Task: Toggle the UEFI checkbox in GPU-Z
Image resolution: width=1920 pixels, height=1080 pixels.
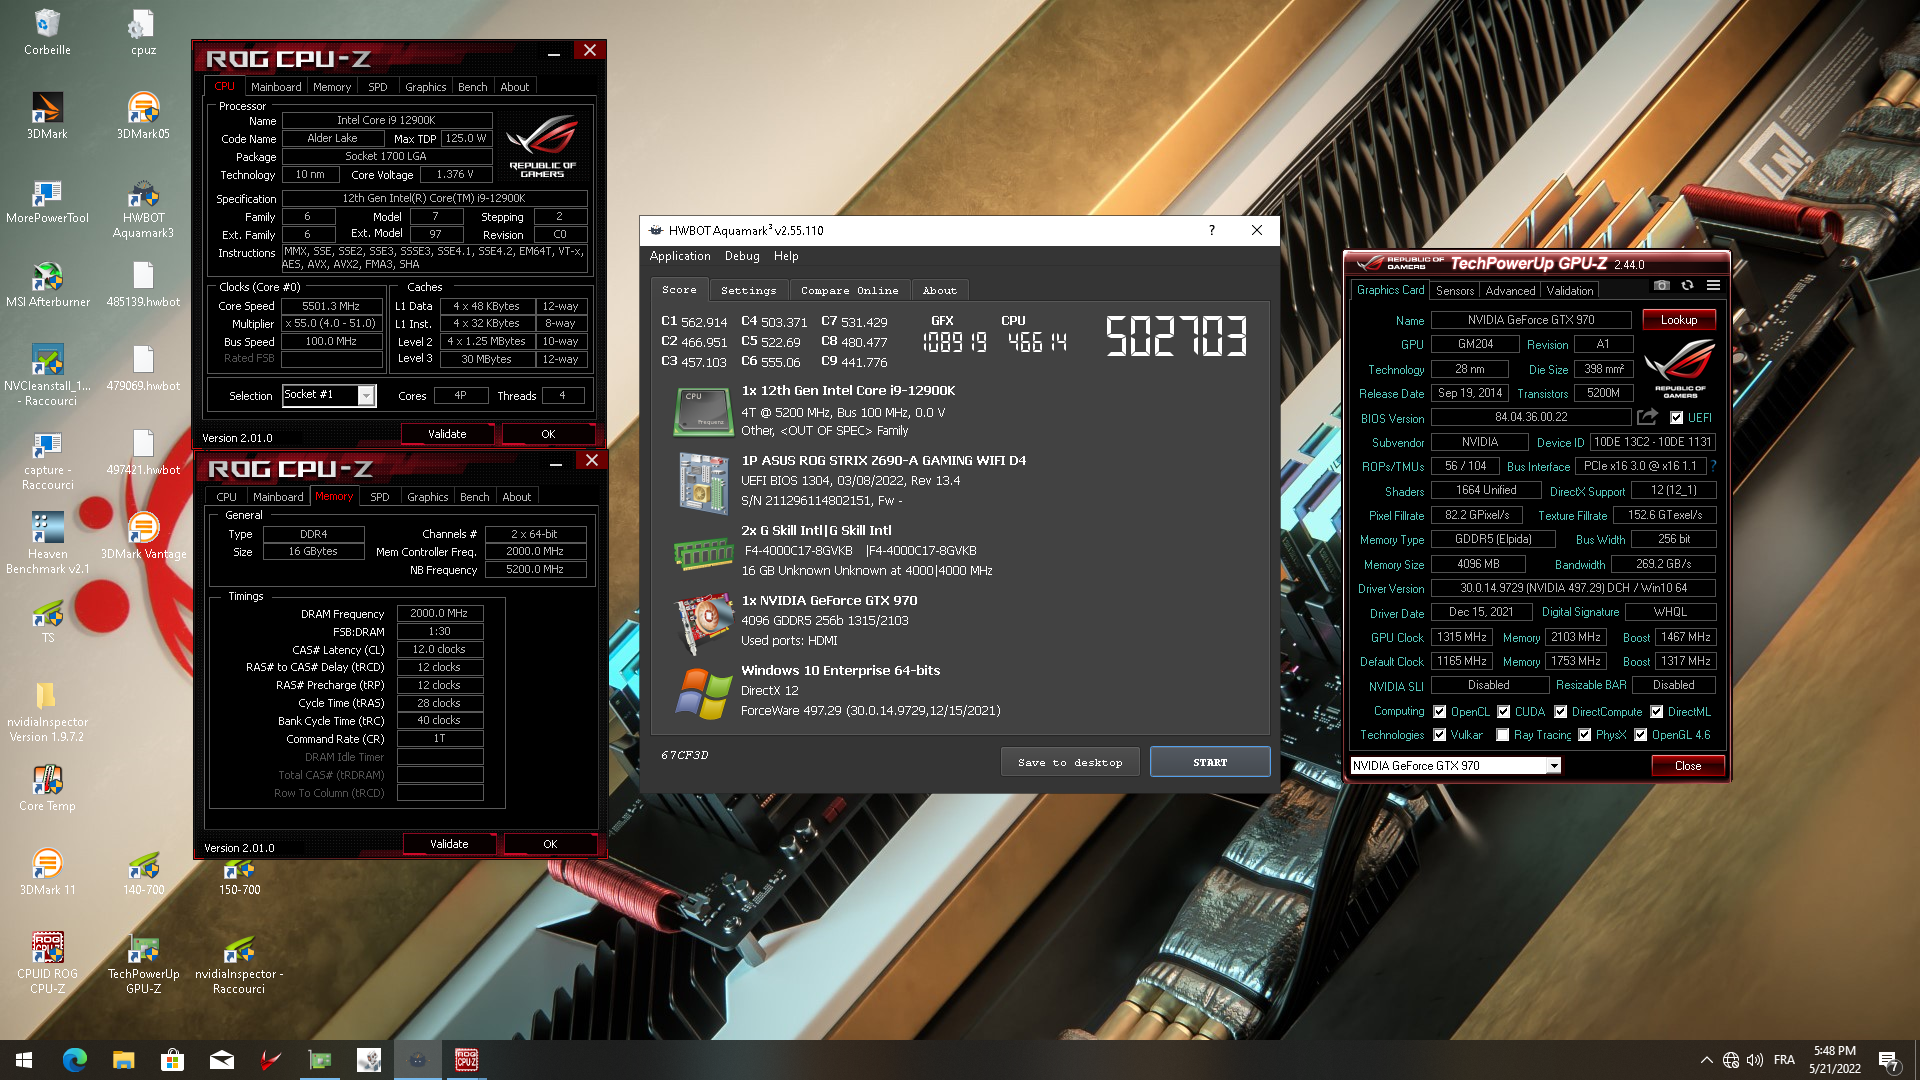Action: click(1676, 418)
